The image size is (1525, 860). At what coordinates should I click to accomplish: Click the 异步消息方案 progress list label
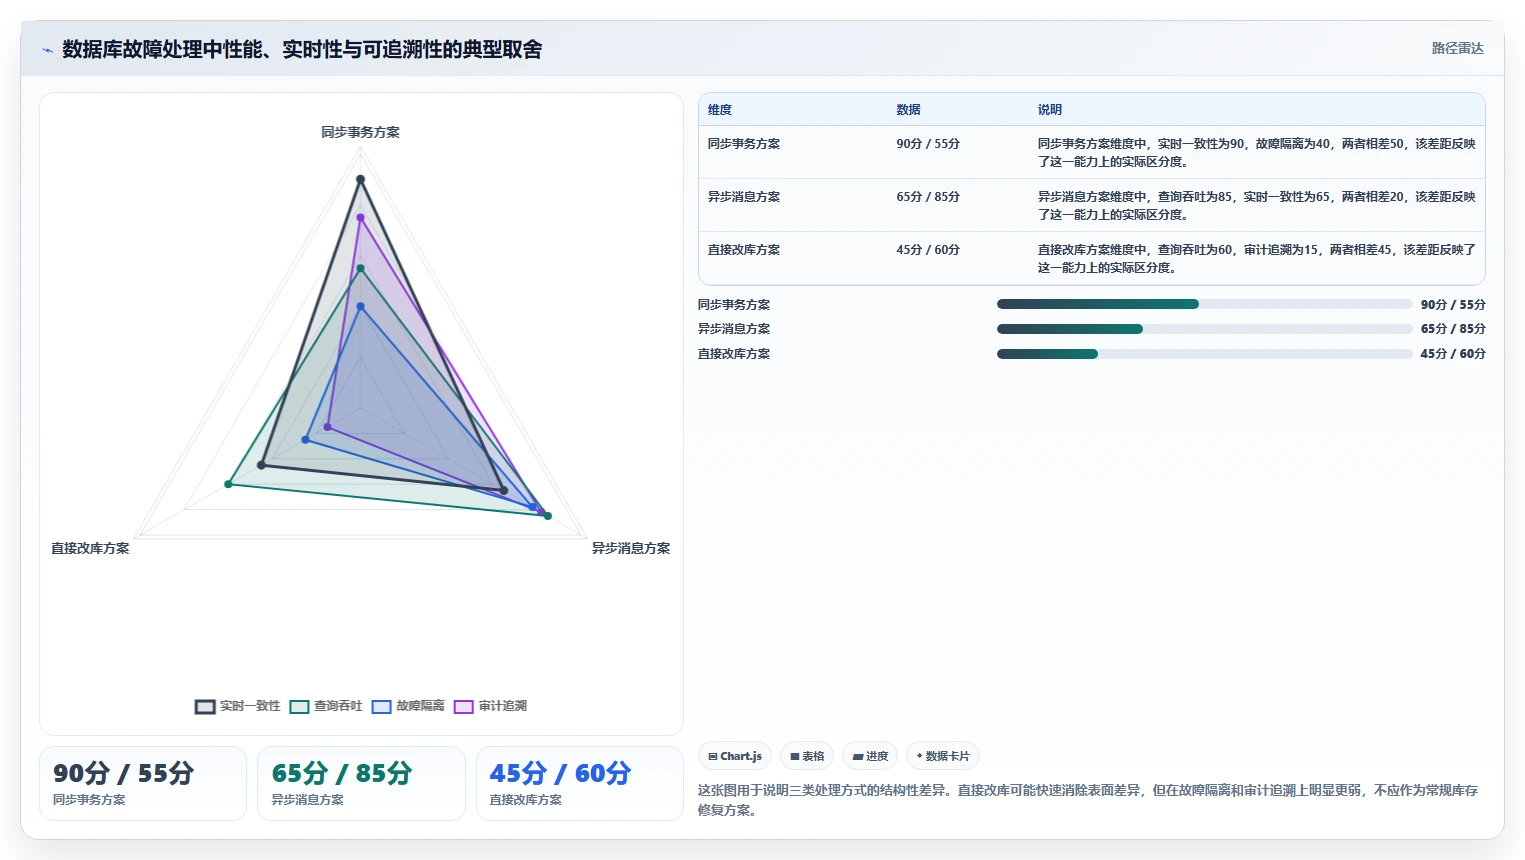[734, 329]
